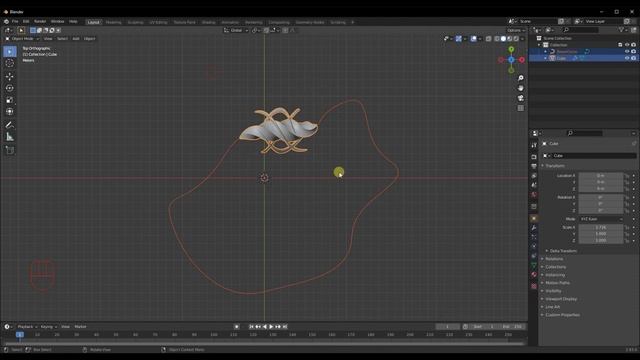The height and width of the screenshot is (360, 640).
Task: Select the Cursor tool
Action: [10, 63]
